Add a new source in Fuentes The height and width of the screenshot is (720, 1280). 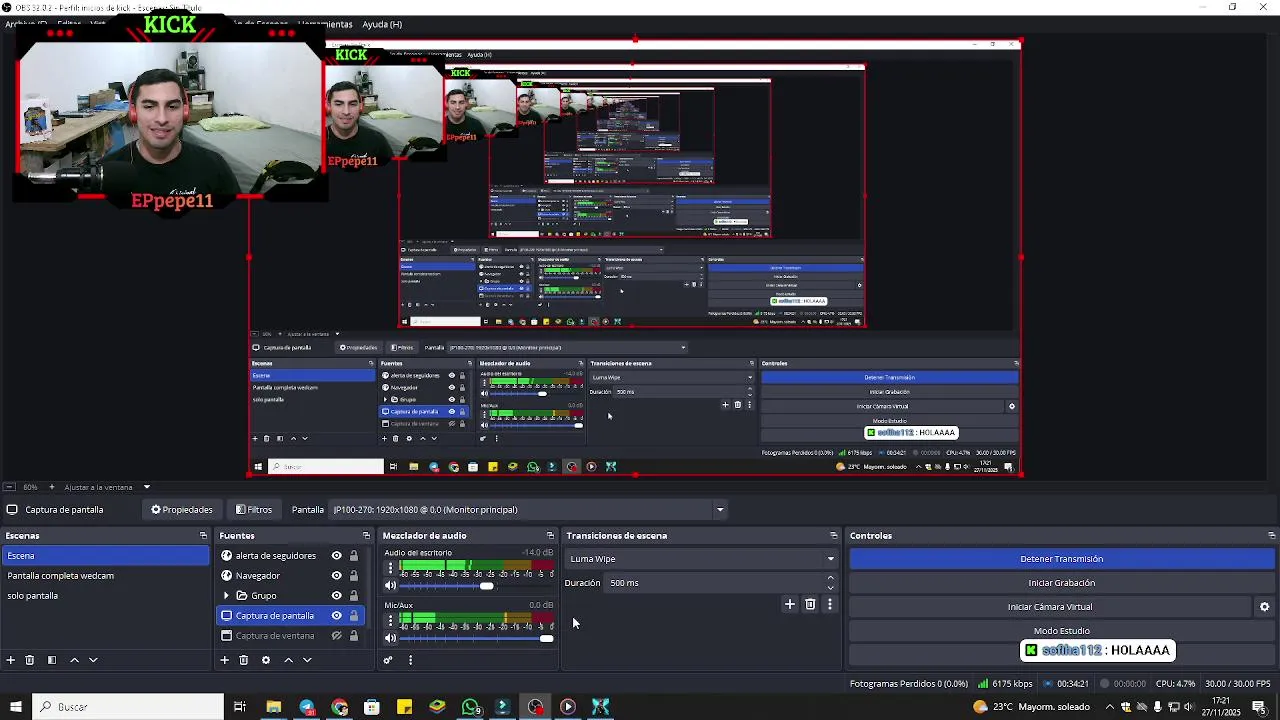pyautogui.click(x=225, y=660)
